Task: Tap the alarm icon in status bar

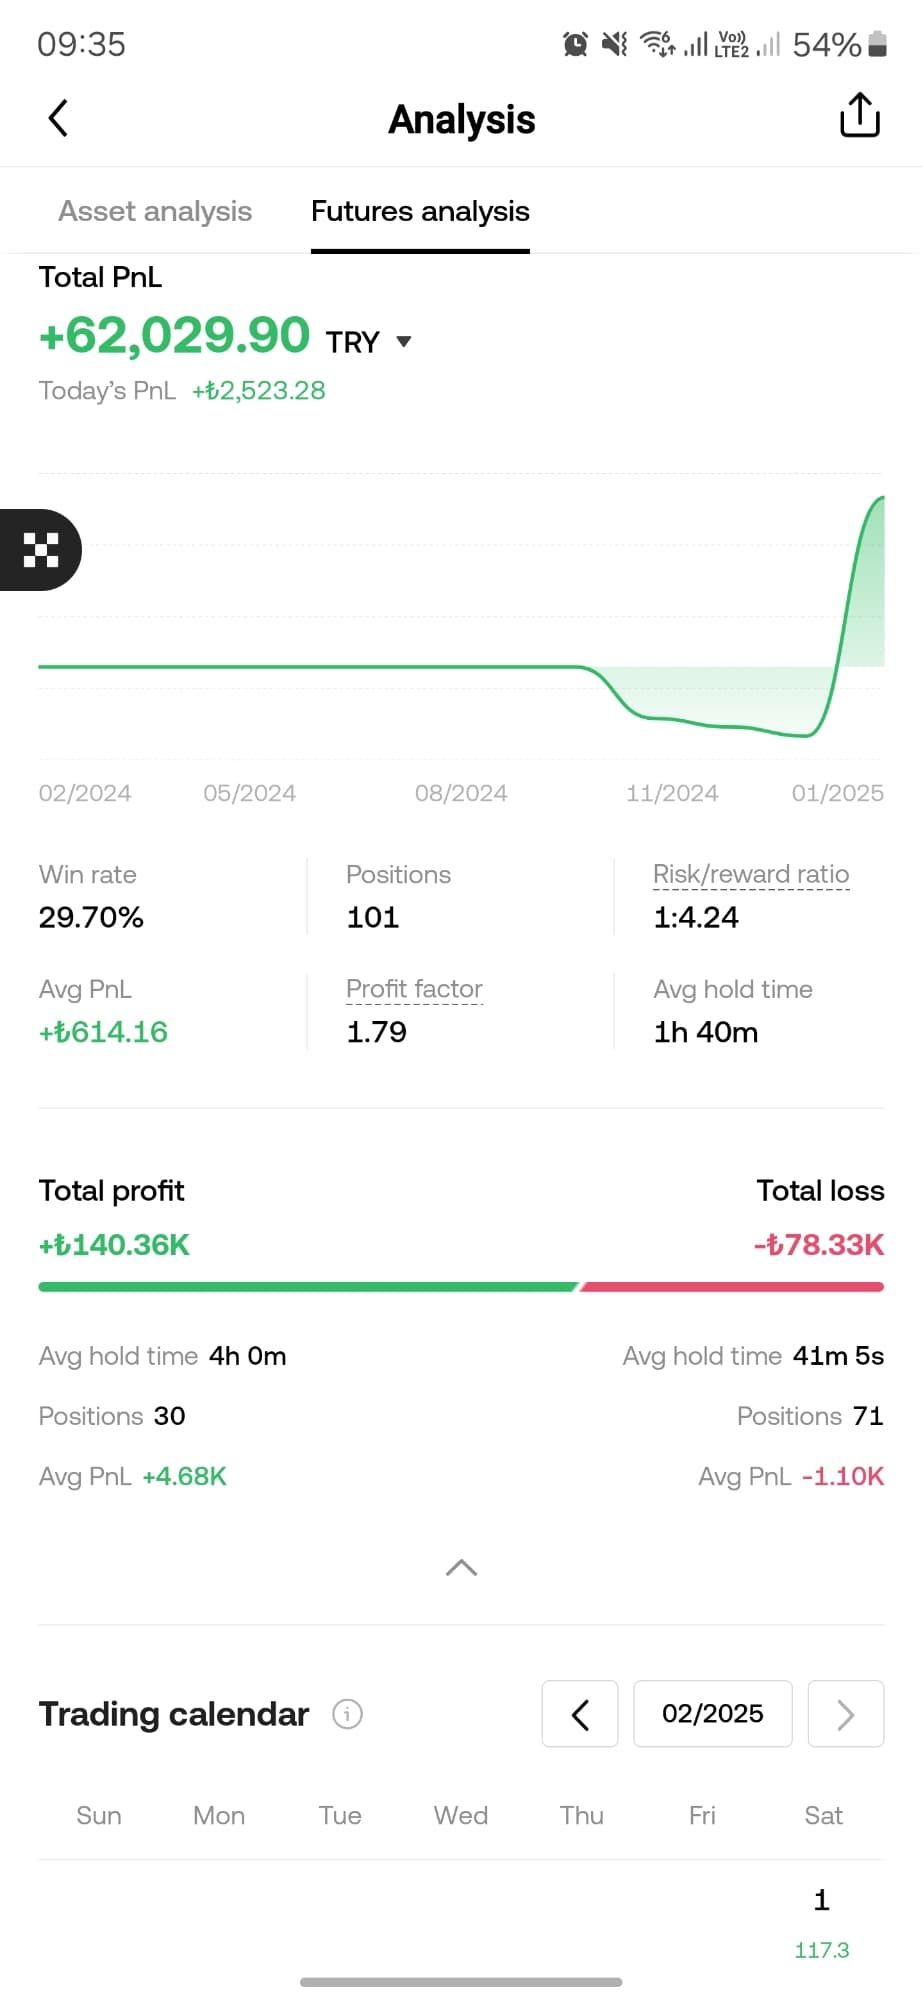Action: tap(575, 44)
